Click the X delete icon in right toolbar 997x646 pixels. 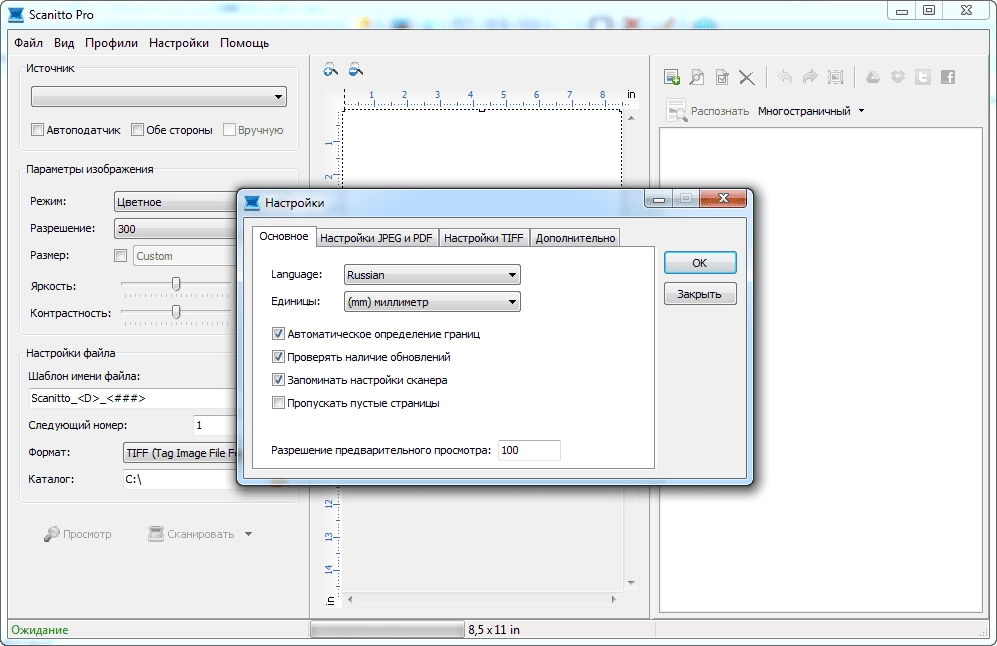(746, 78)
